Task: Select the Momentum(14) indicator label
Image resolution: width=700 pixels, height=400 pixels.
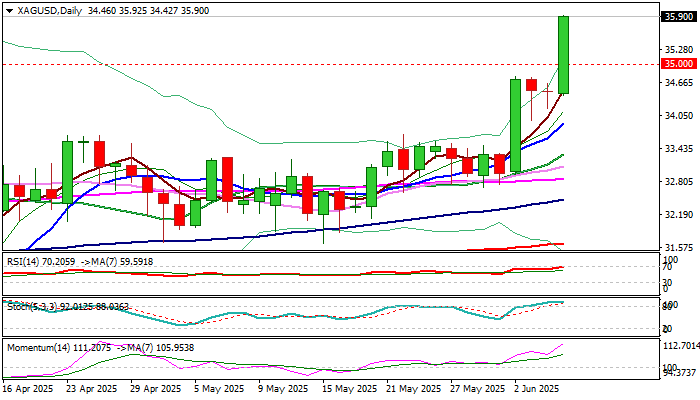Action: (38, 346)
